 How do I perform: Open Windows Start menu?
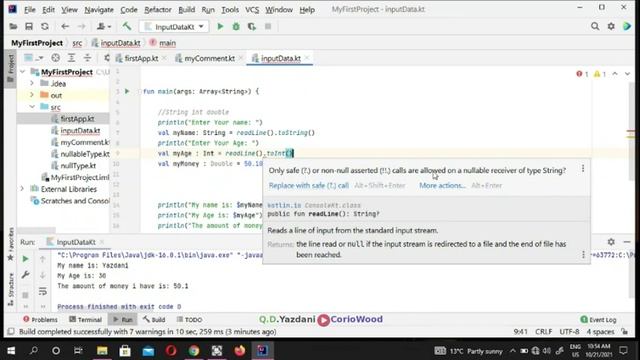click(11, 351)
